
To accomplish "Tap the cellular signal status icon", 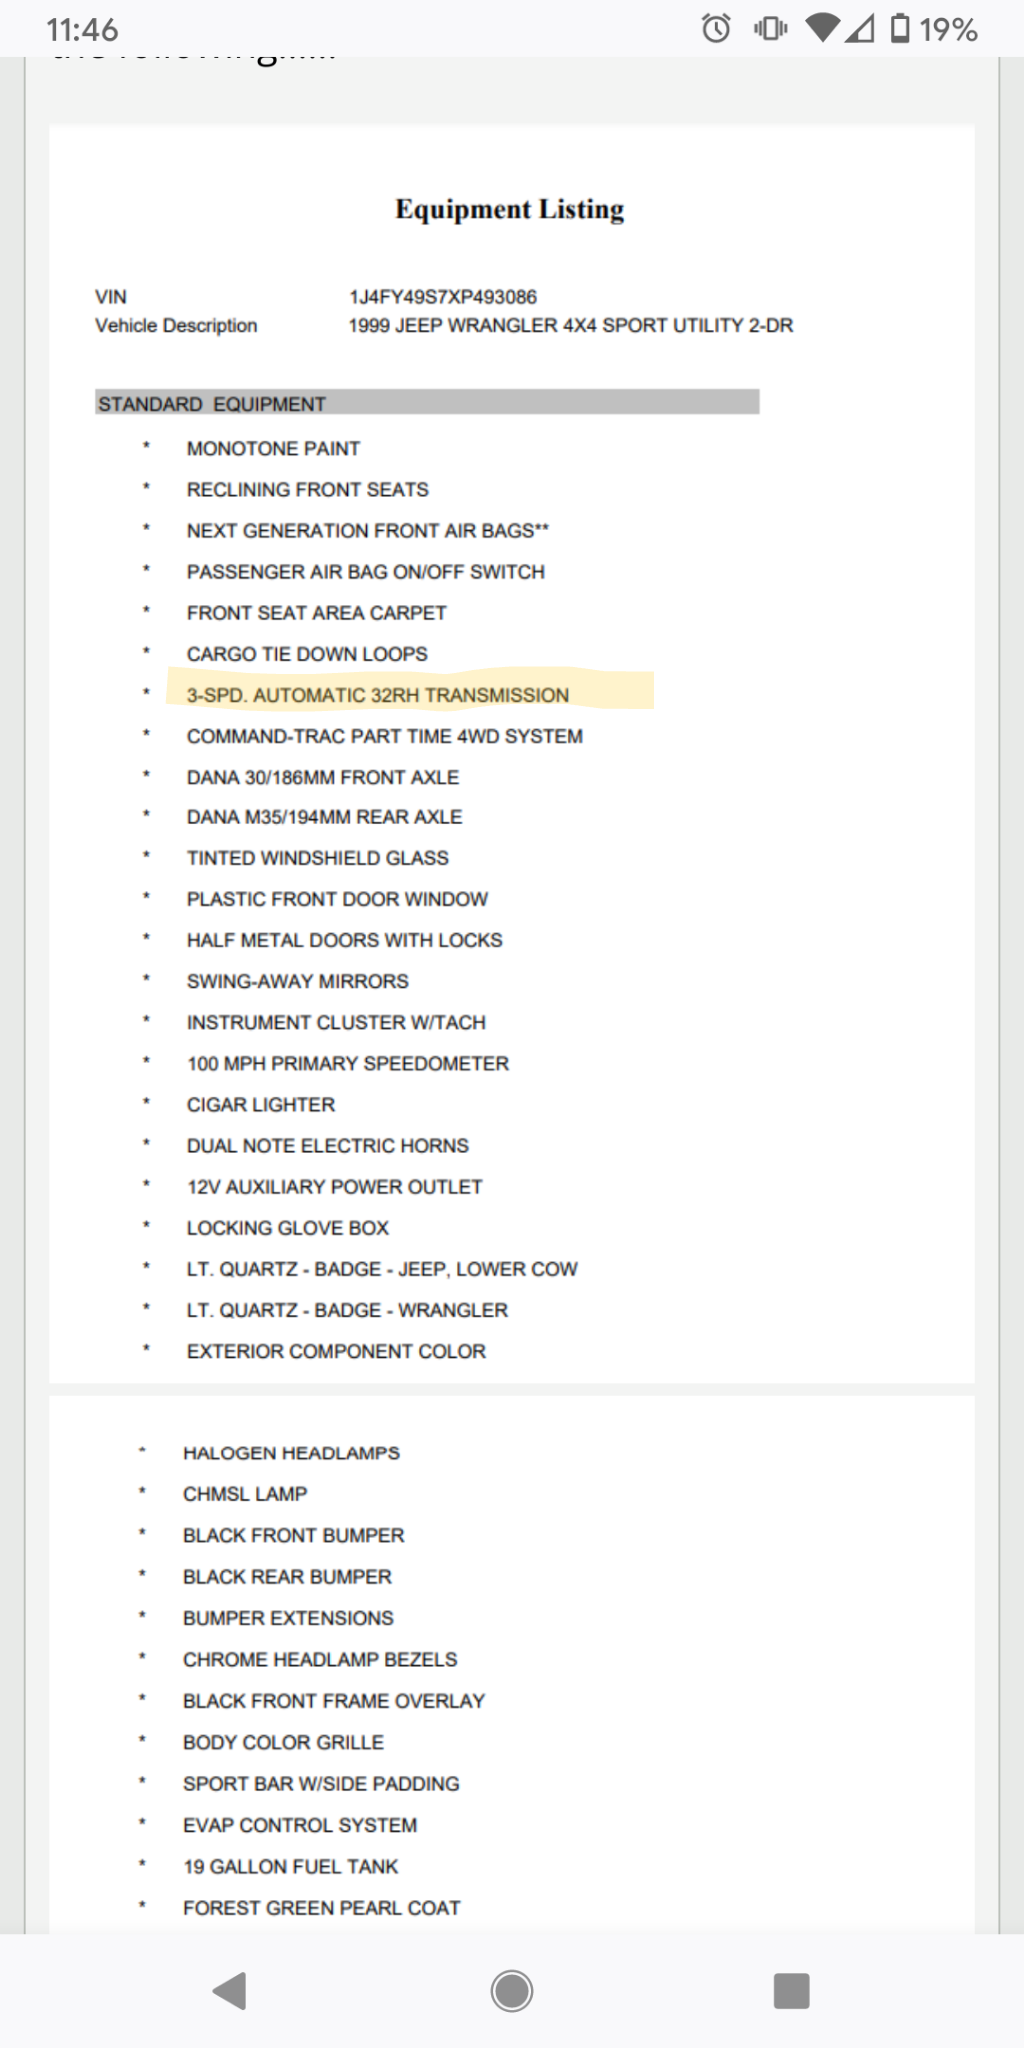I will [859, 28].
